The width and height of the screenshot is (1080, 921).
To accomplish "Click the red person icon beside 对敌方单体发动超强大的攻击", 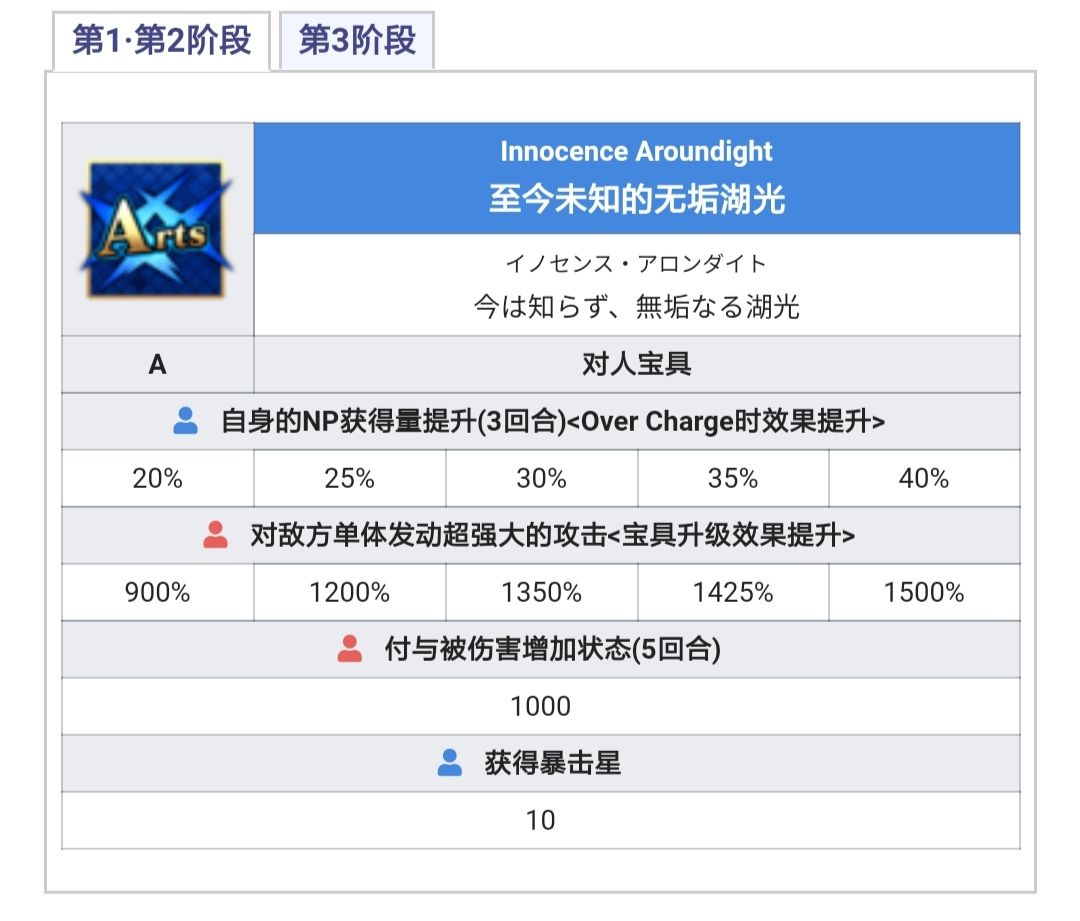I will point(216,536).
